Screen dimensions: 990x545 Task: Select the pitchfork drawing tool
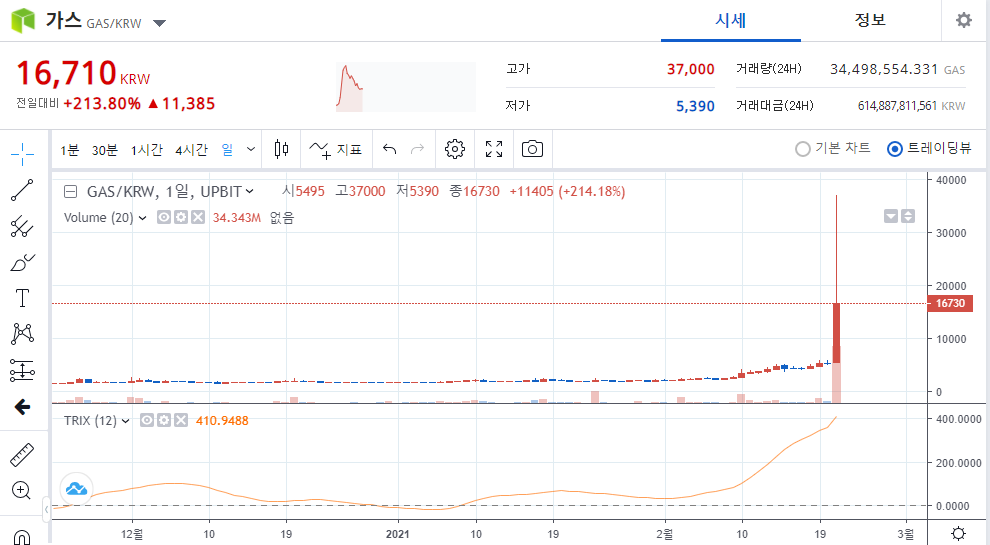tap(22, 227)
